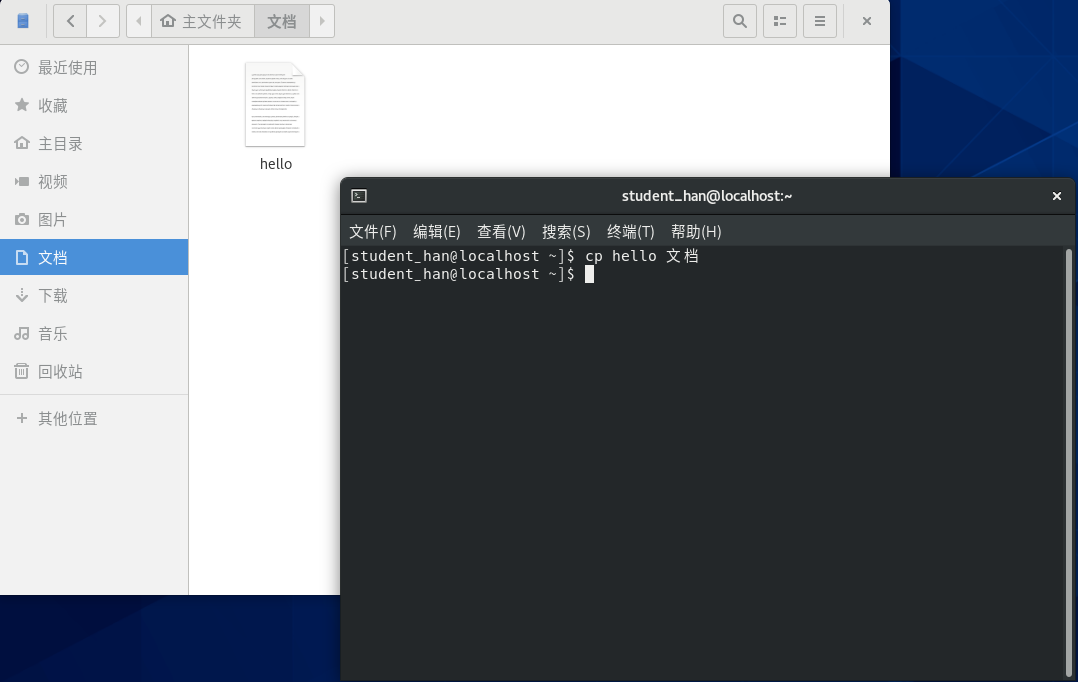Click the terminal icon in terminal title bar

pyautogui.click(x=359, y=196)
